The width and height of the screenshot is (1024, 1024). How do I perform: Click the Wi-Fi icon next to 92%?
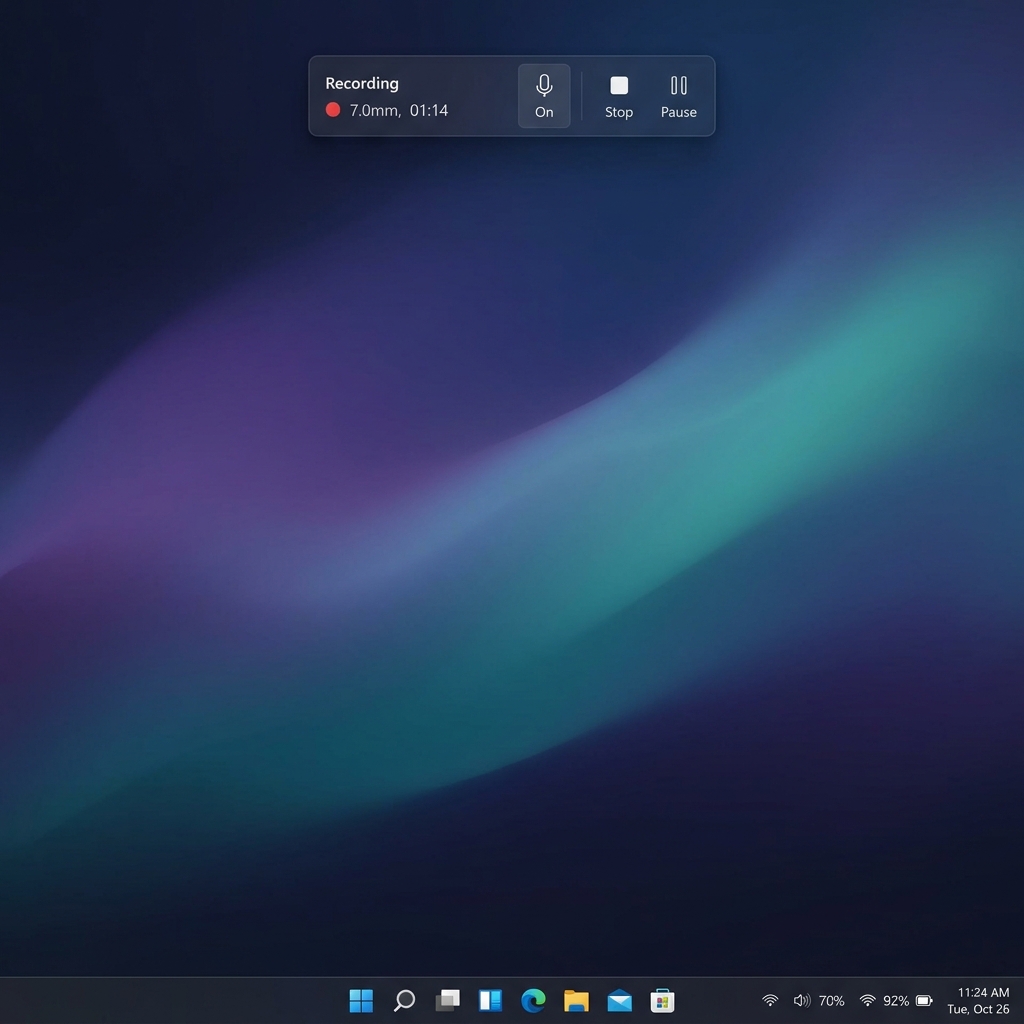[867, 1000]
